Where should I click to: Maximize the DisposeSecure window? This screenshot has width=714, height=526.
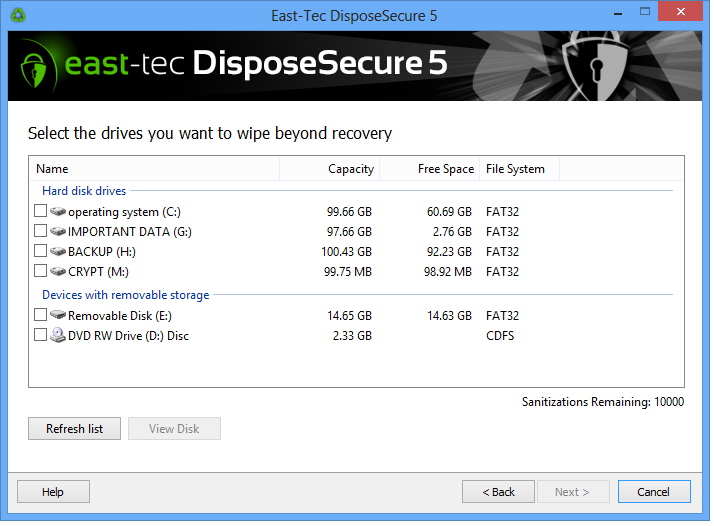pyautogui.click(x=645, y=12)
